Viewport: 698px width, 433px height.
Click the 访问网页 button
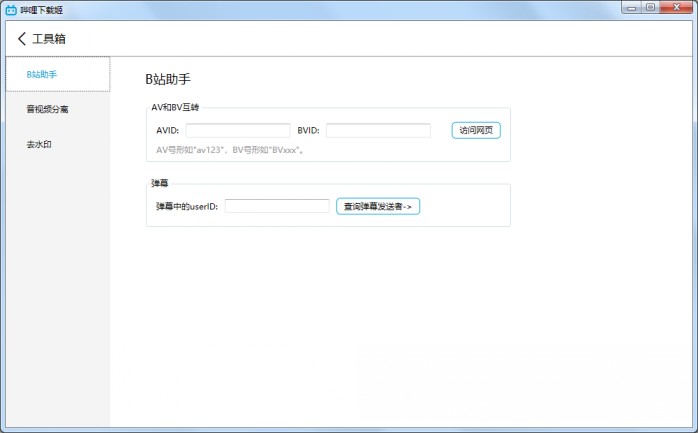(476, 130)
